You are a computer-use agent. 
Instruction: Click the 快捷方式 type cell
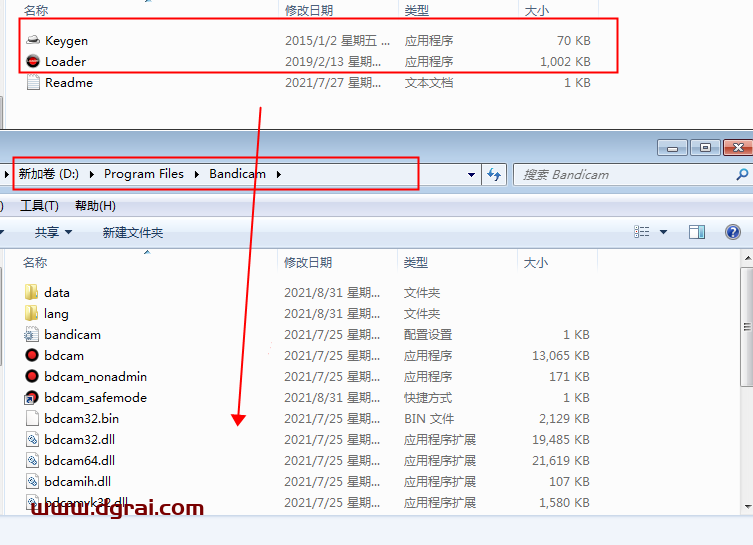(428, 398)
